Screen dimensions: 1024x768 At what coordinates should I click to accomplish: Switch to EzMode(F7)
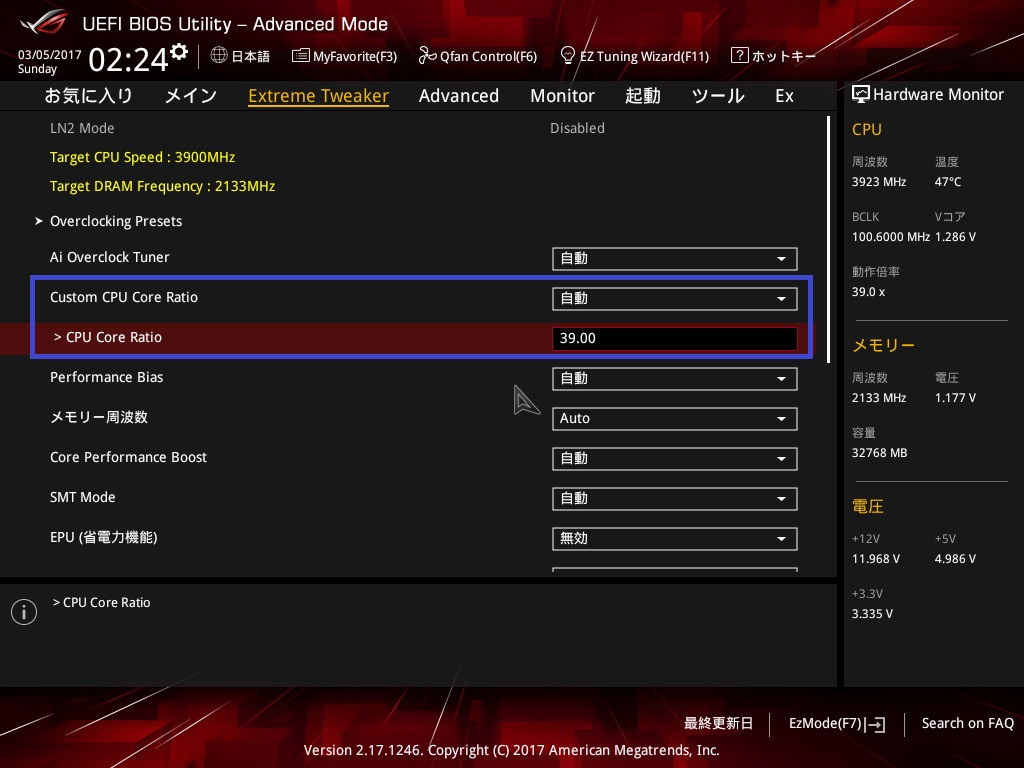837,724
